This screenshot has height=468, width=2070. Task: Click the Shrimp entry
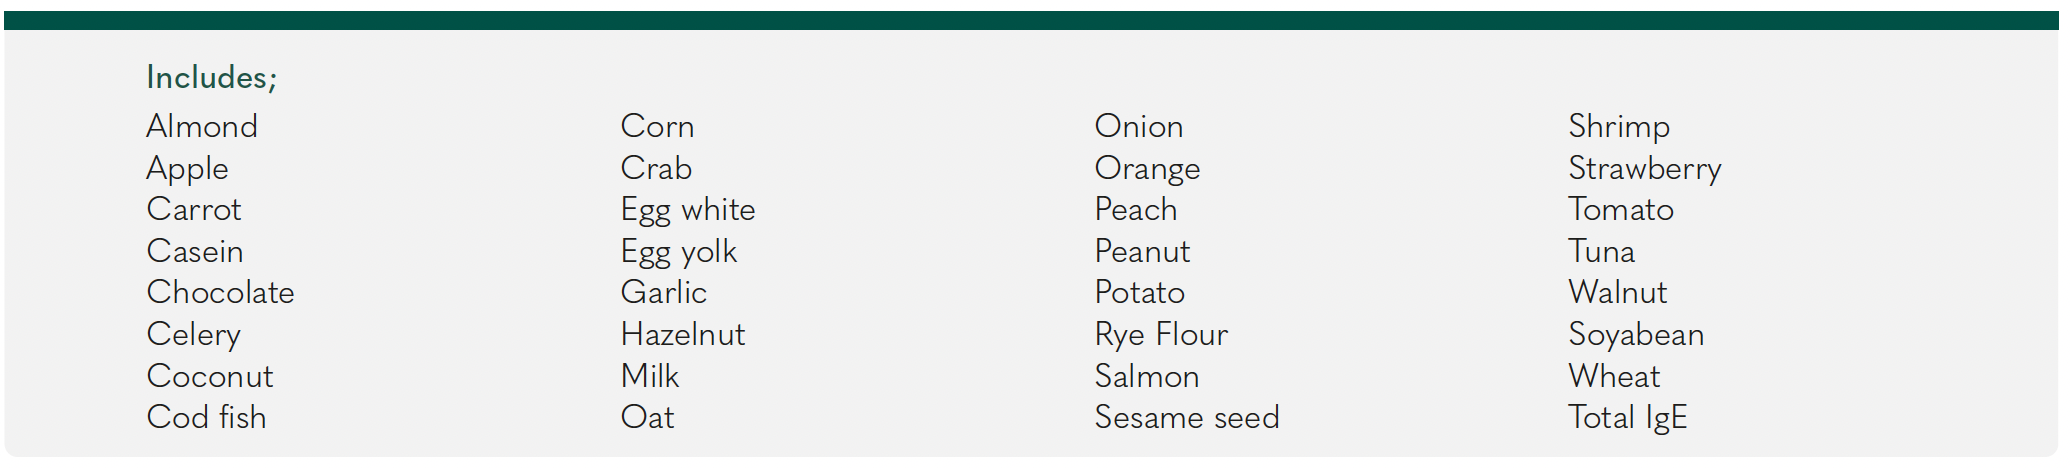1619,127
